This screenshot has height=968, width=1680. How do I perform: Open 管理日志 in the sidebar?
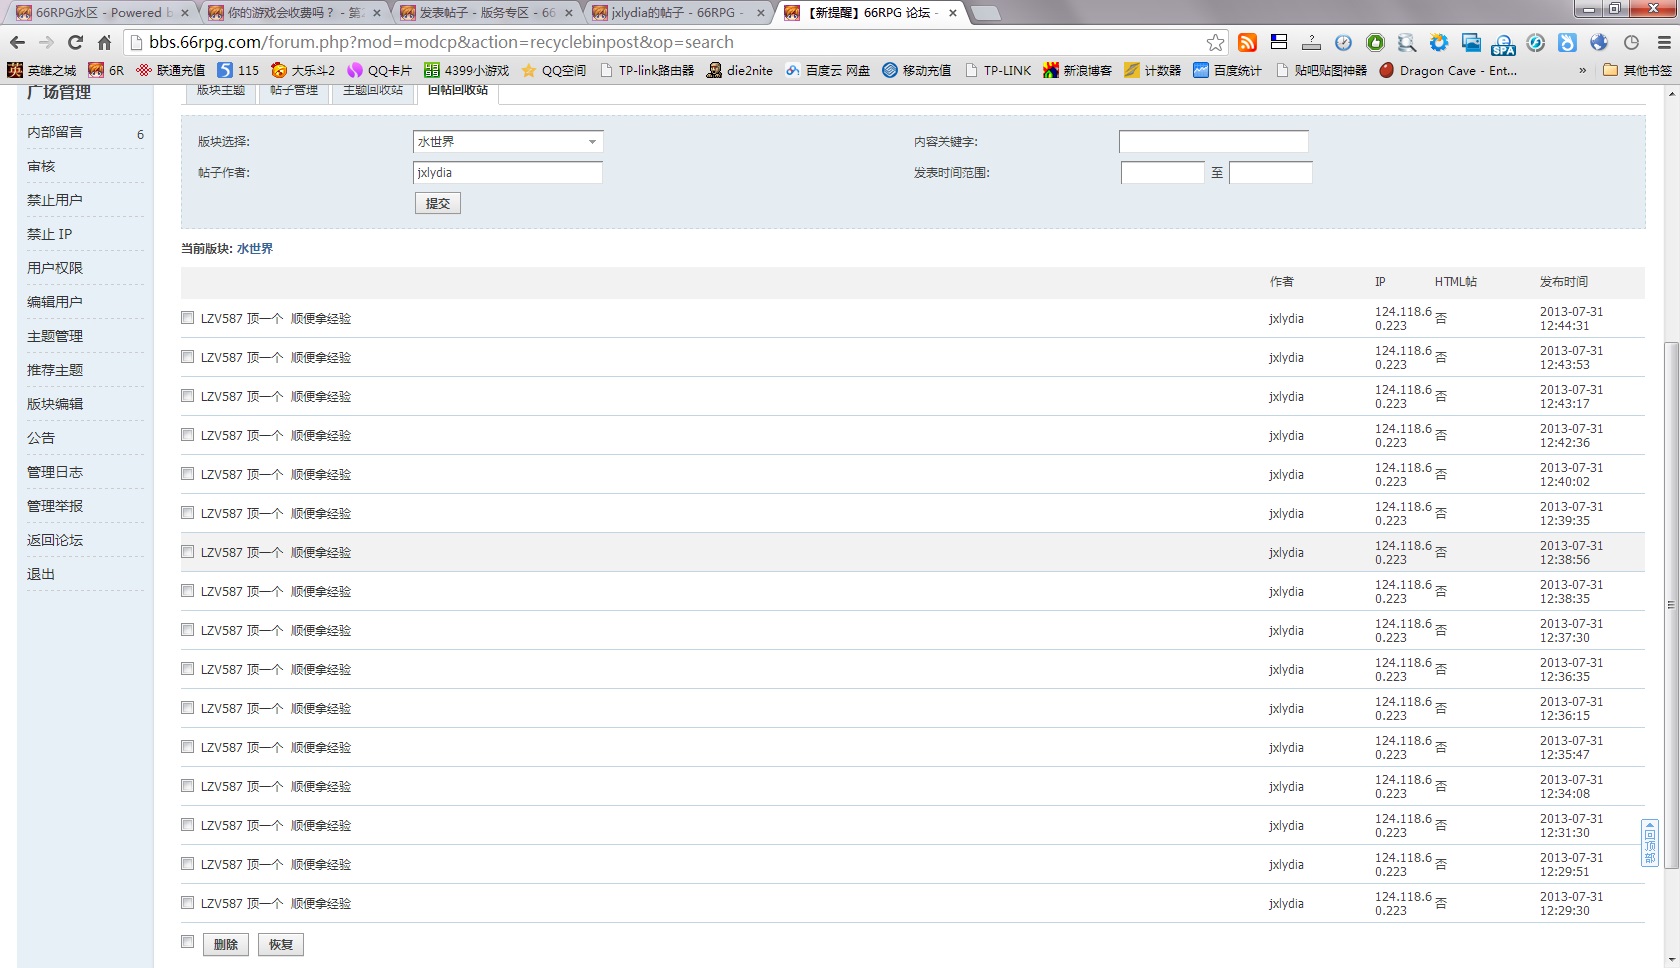[x=55, y=472]
